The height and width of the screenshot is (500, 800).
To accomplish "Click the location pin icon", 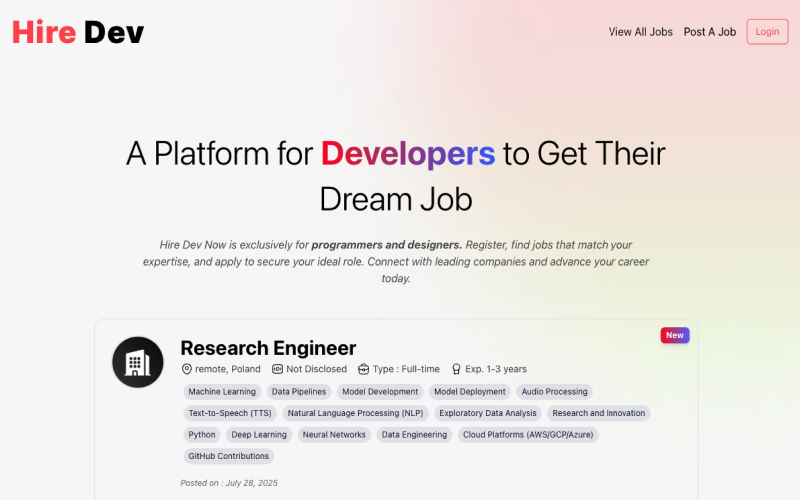I will (x=186, y=369).
